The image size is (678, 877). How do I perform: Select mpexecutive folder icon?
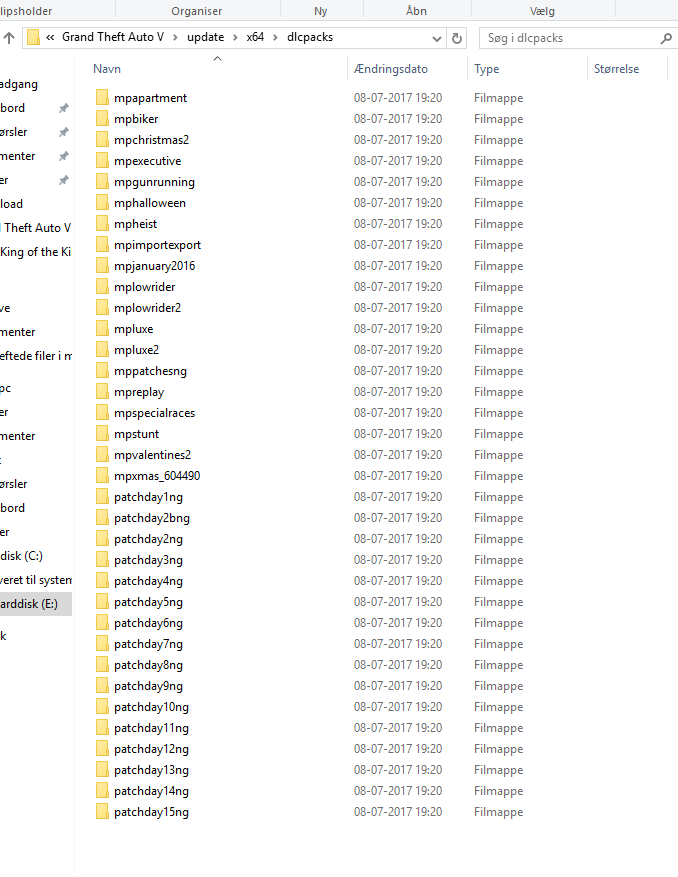coord(102,161)
